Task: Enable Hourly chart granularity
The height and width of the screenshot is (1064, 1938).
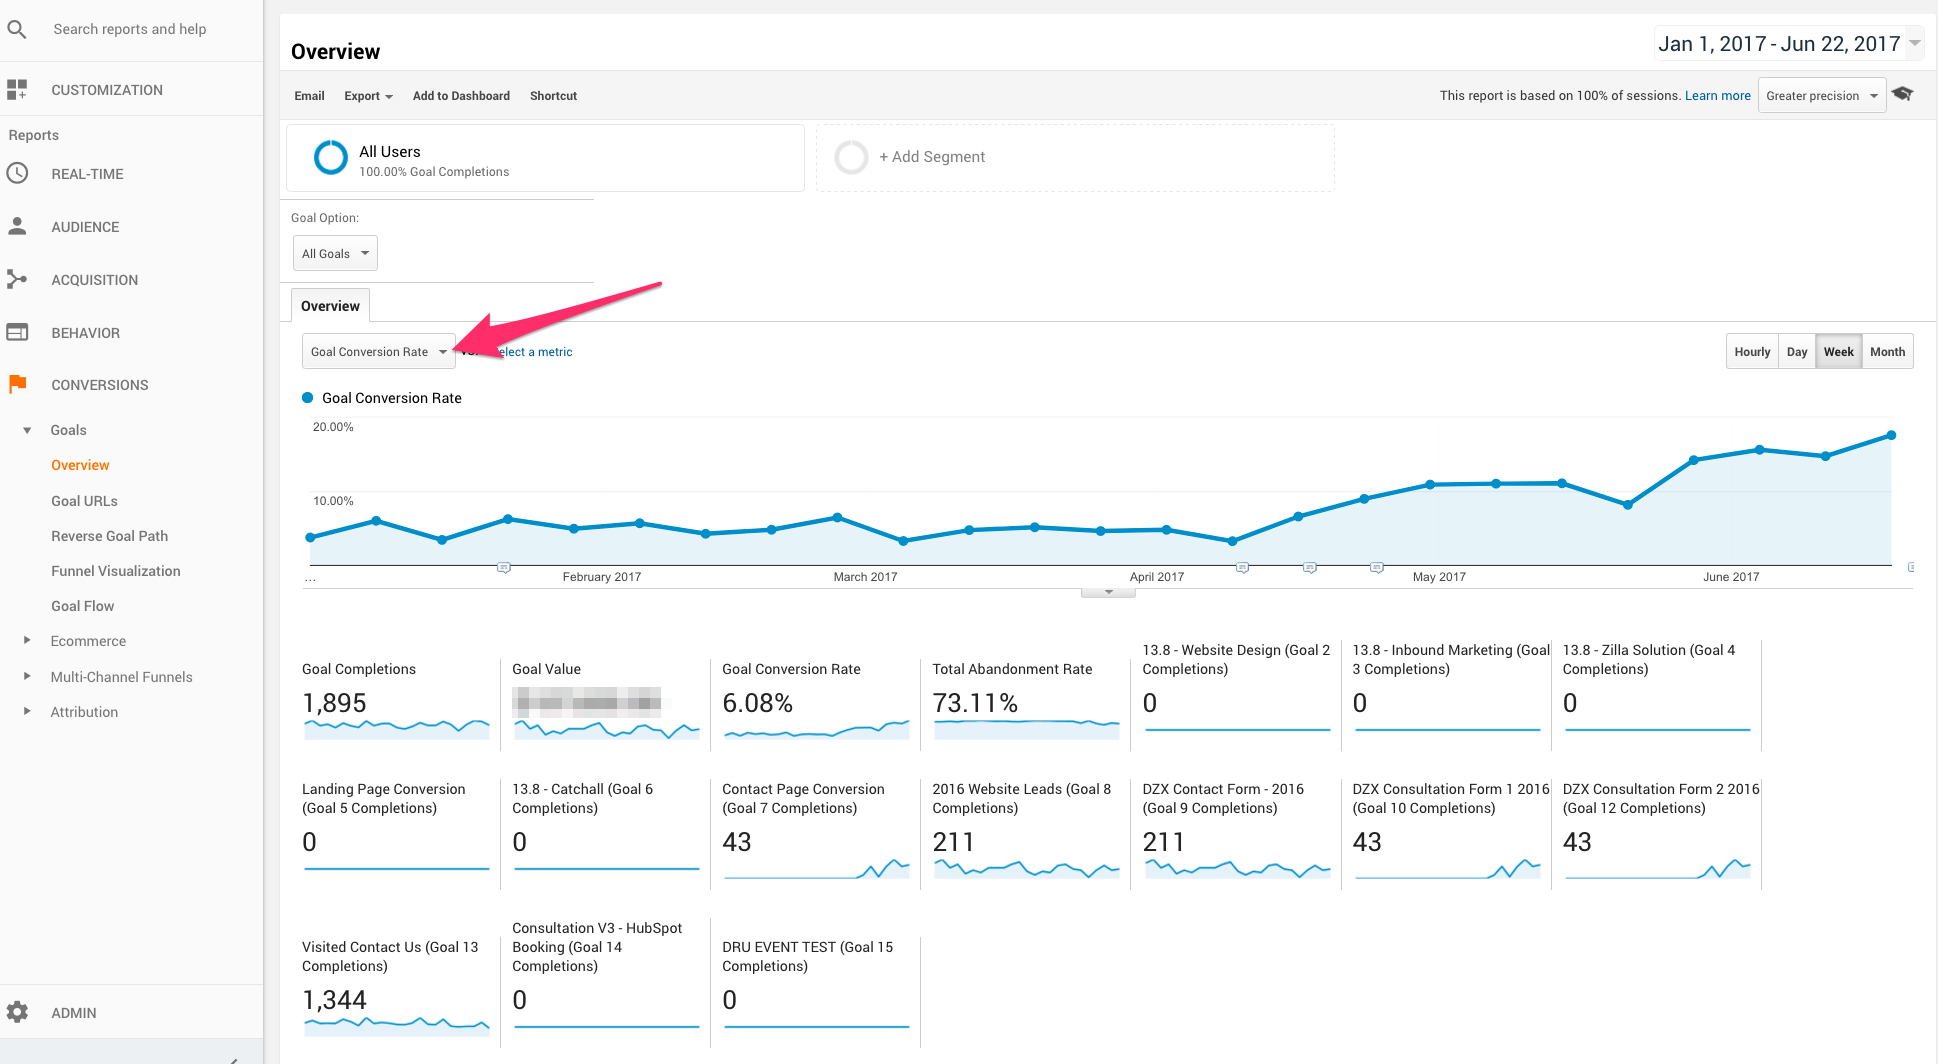Action: (x=1752, y=351)
